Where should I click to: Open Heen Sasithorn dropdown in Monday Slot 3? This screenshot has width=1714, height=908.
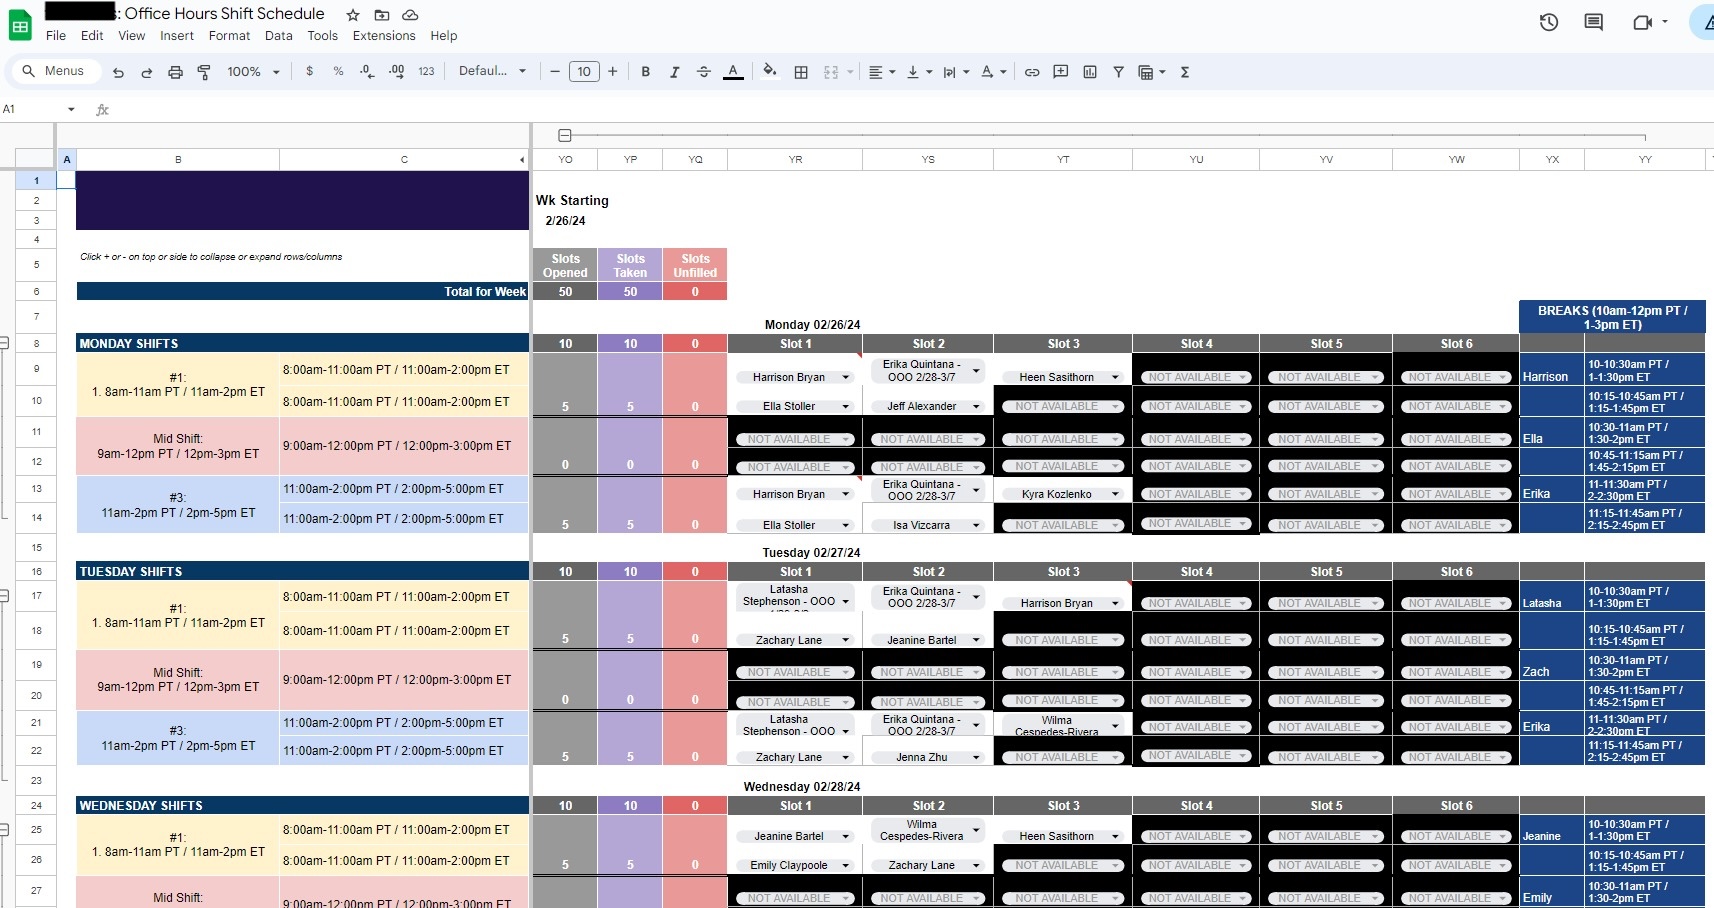pyautogui.click(x=1115, y=377)
